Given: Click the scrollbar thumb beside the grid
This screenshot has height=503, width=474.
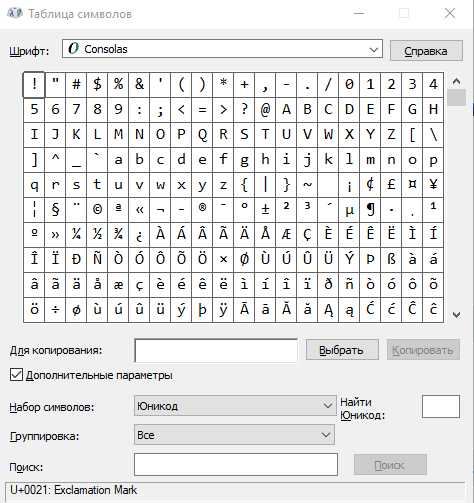Looking at the screenshot, I should pos(456,97).
